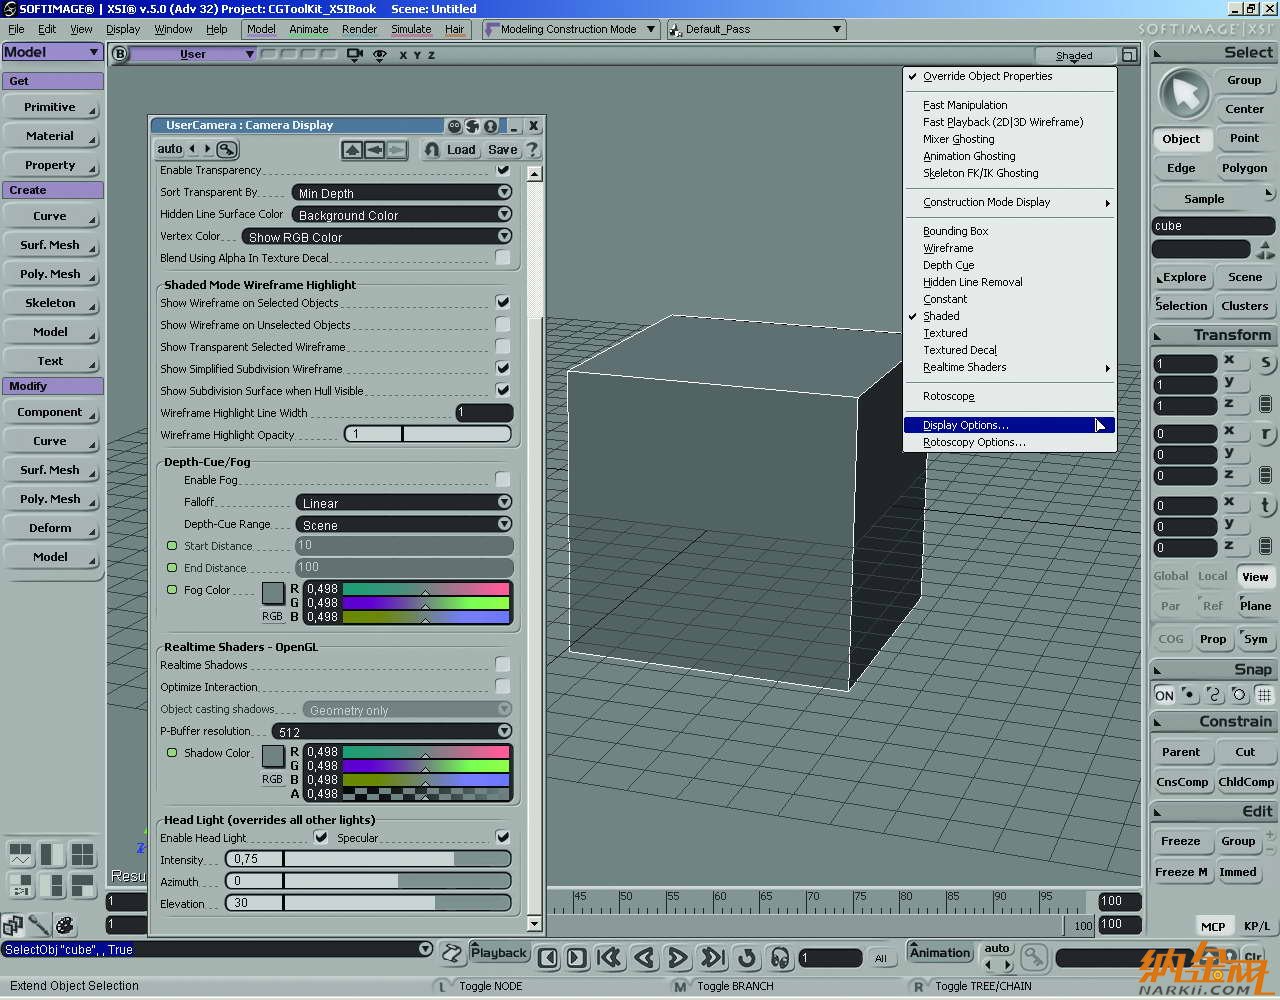Open Sort Transparent By Min Depth dropdown
Screen dimensions: 1280x1000
pos(402,192)
